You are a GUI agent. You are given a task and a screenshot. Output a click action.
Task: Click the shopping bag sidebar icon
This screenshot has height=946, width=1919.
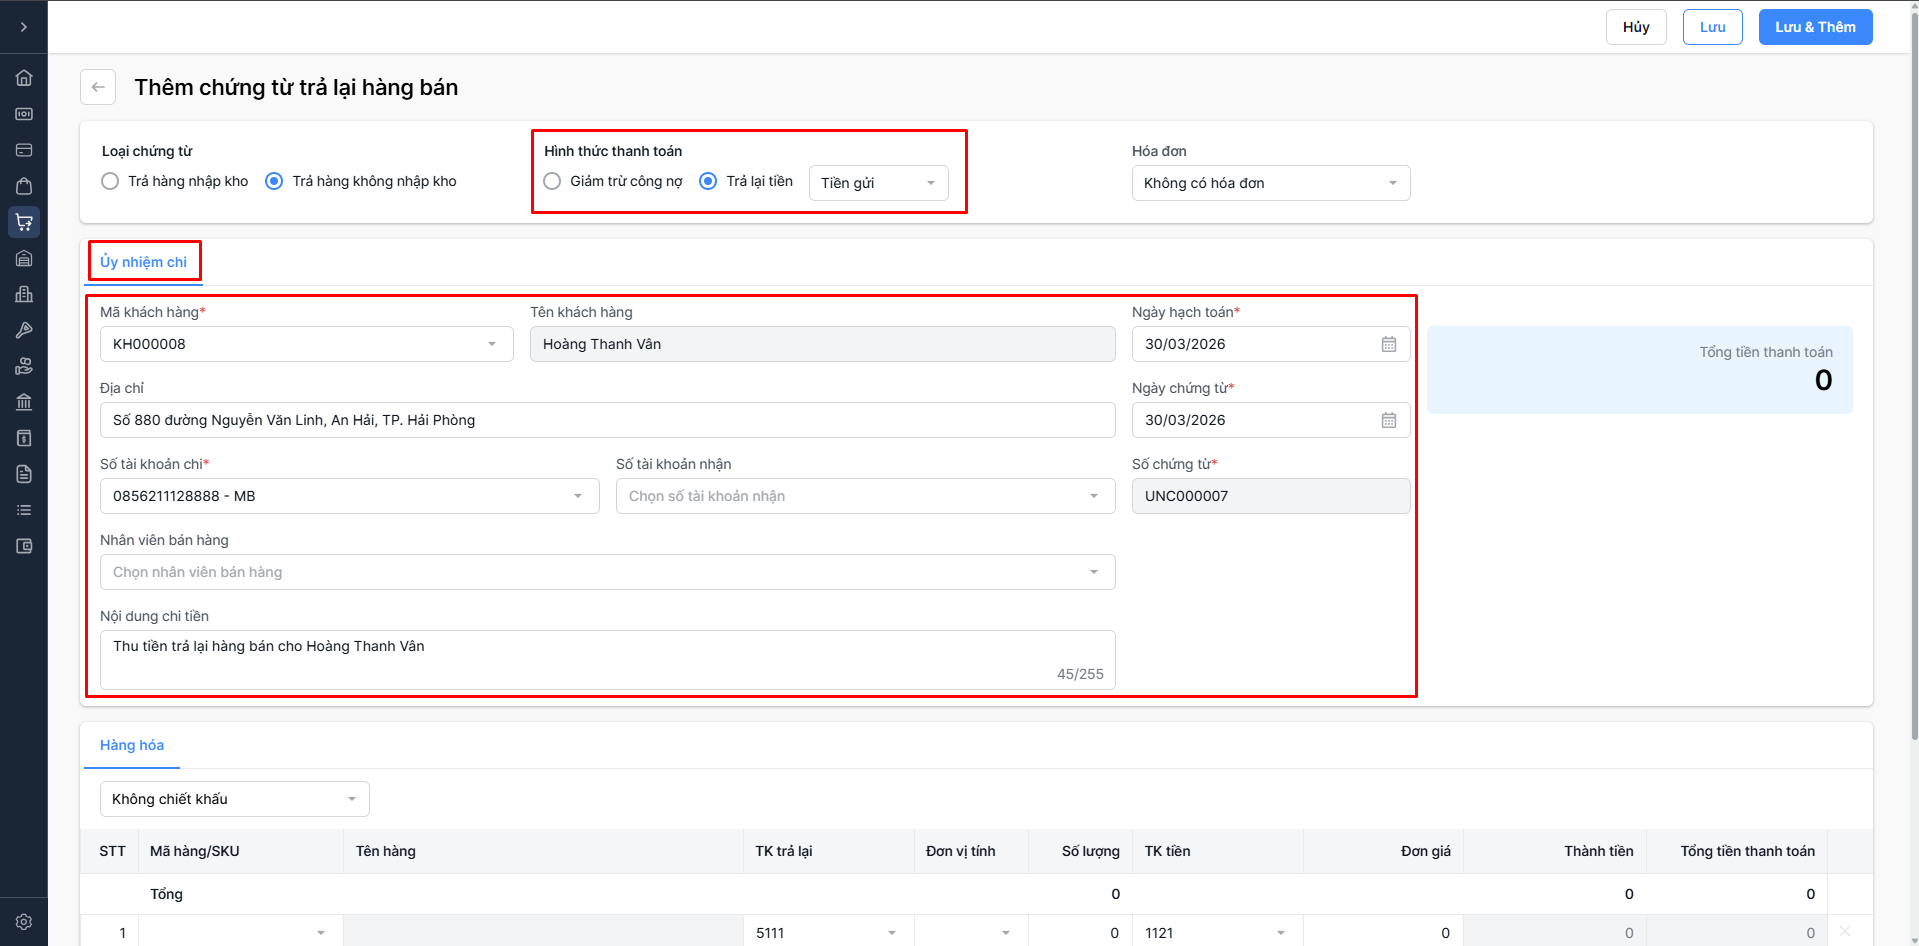pyautogui.click(x=24, y=186)
